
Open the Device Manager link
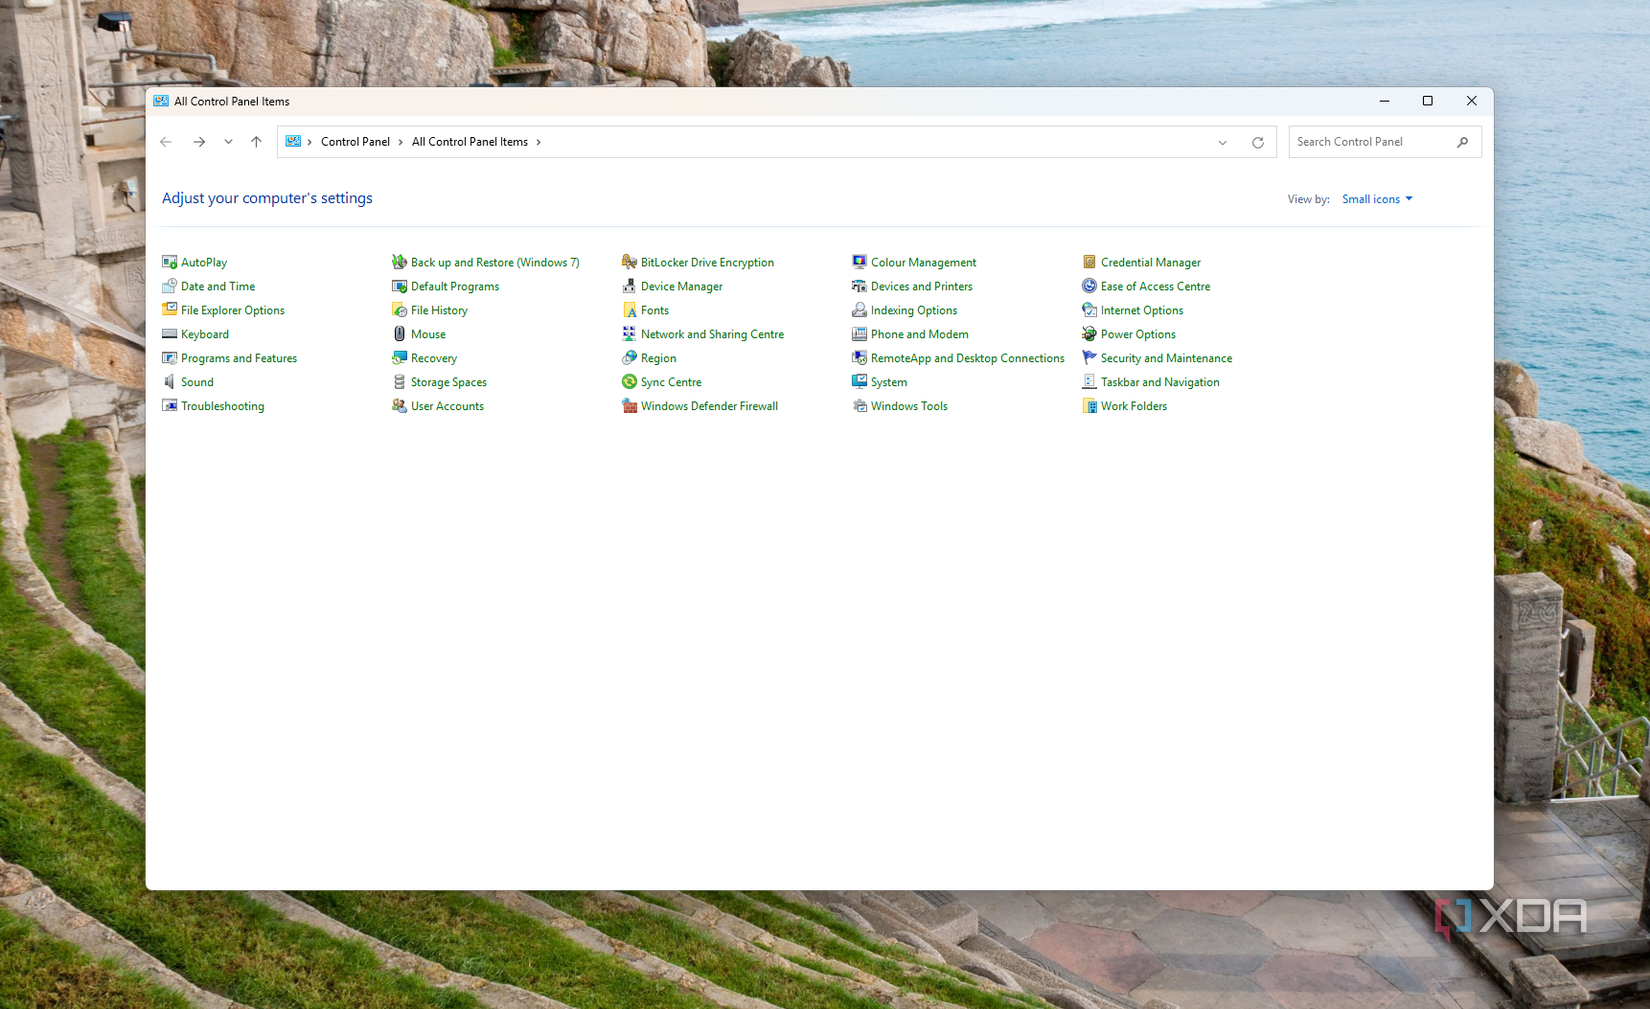(681, 286)
